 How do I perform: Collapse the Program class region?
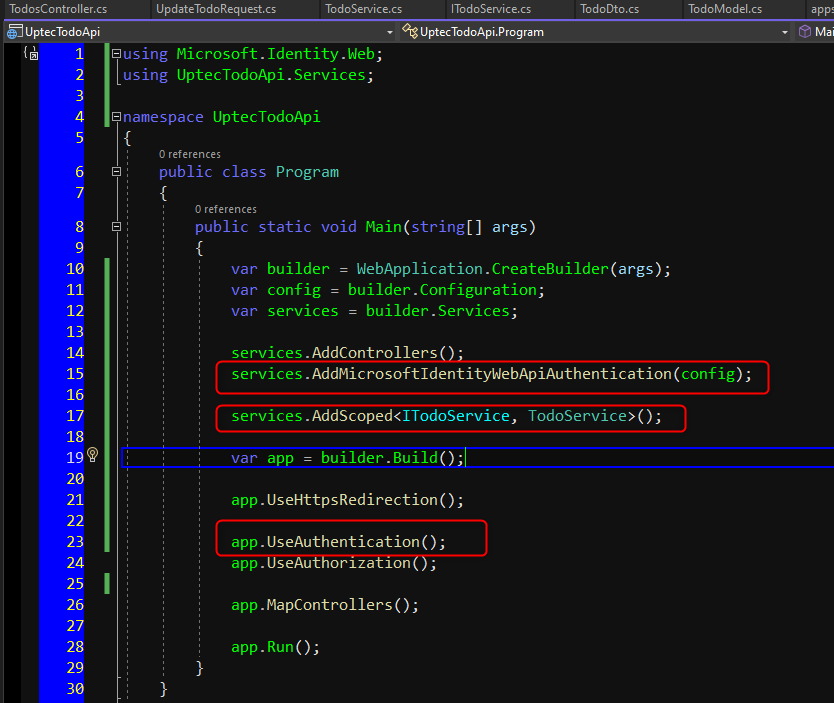(x=117, y=172)
